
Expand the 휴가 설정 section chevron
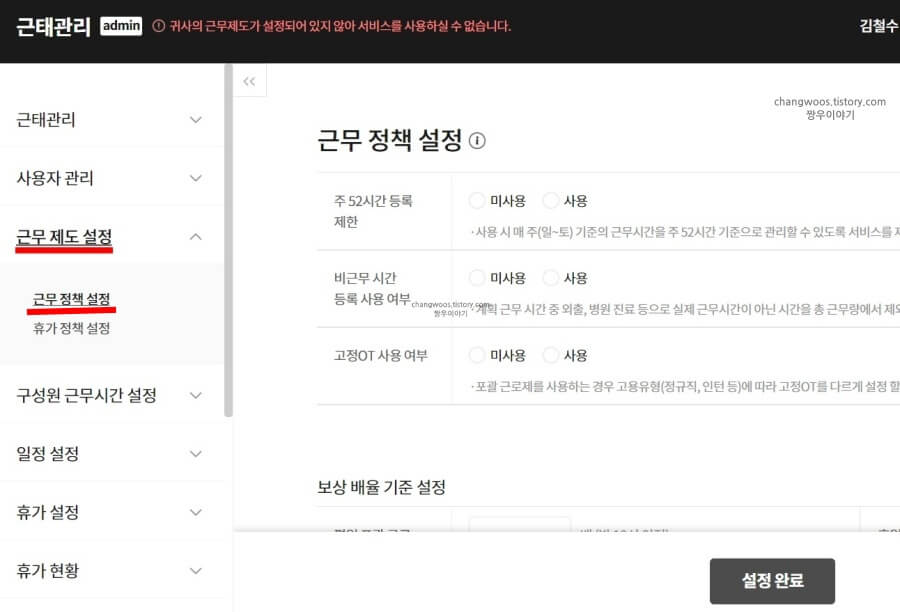point(196,512)
